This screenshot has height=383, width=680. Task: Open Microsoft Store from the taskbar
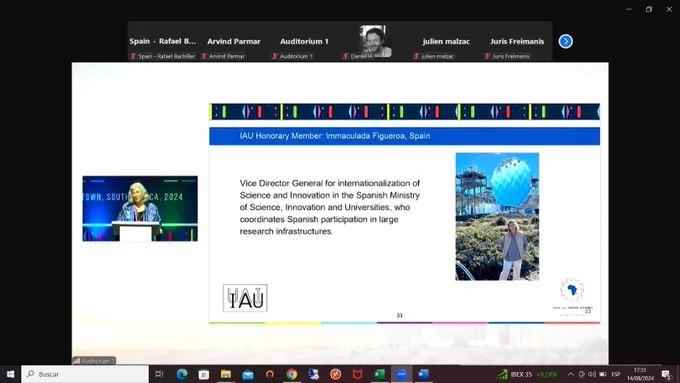(x=204, y=374)
